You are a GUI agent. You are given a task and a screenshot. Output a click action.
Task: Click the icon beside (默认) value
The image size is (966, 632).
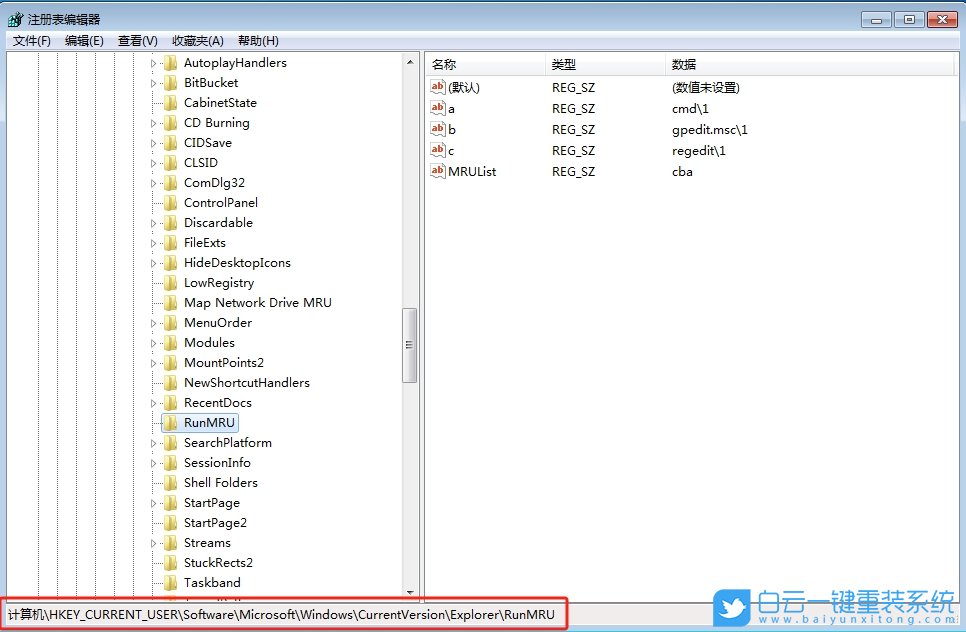point(437,87)
